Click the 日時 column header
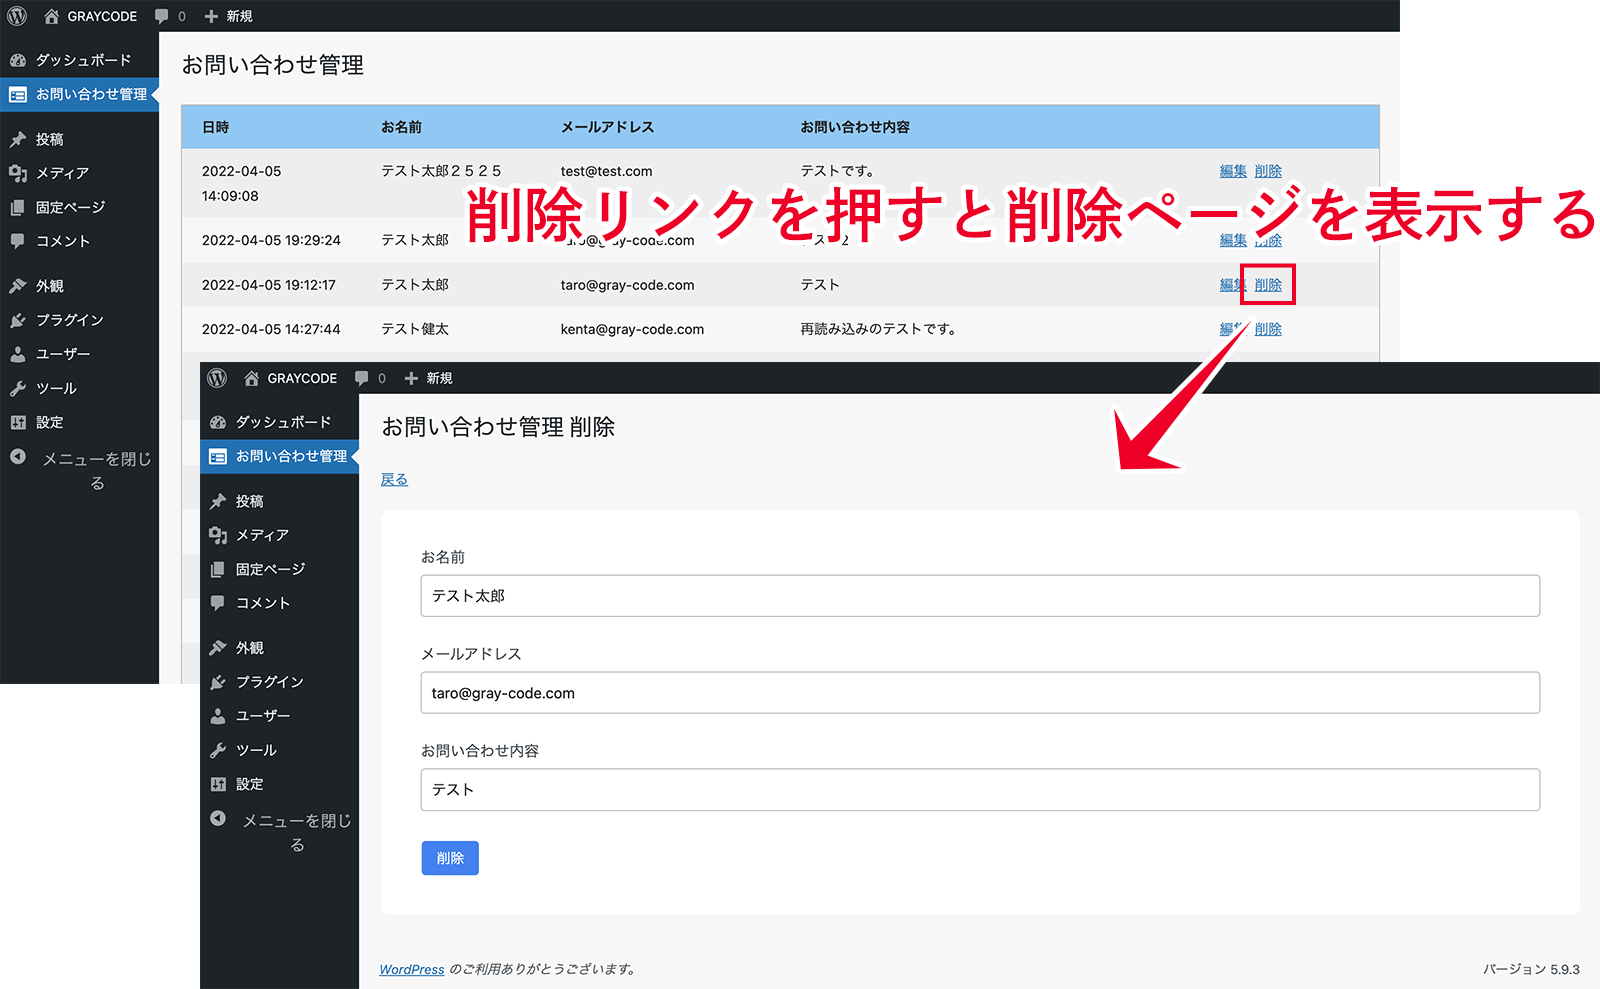Screen dimensions: 1600x989 pos(216,127)
